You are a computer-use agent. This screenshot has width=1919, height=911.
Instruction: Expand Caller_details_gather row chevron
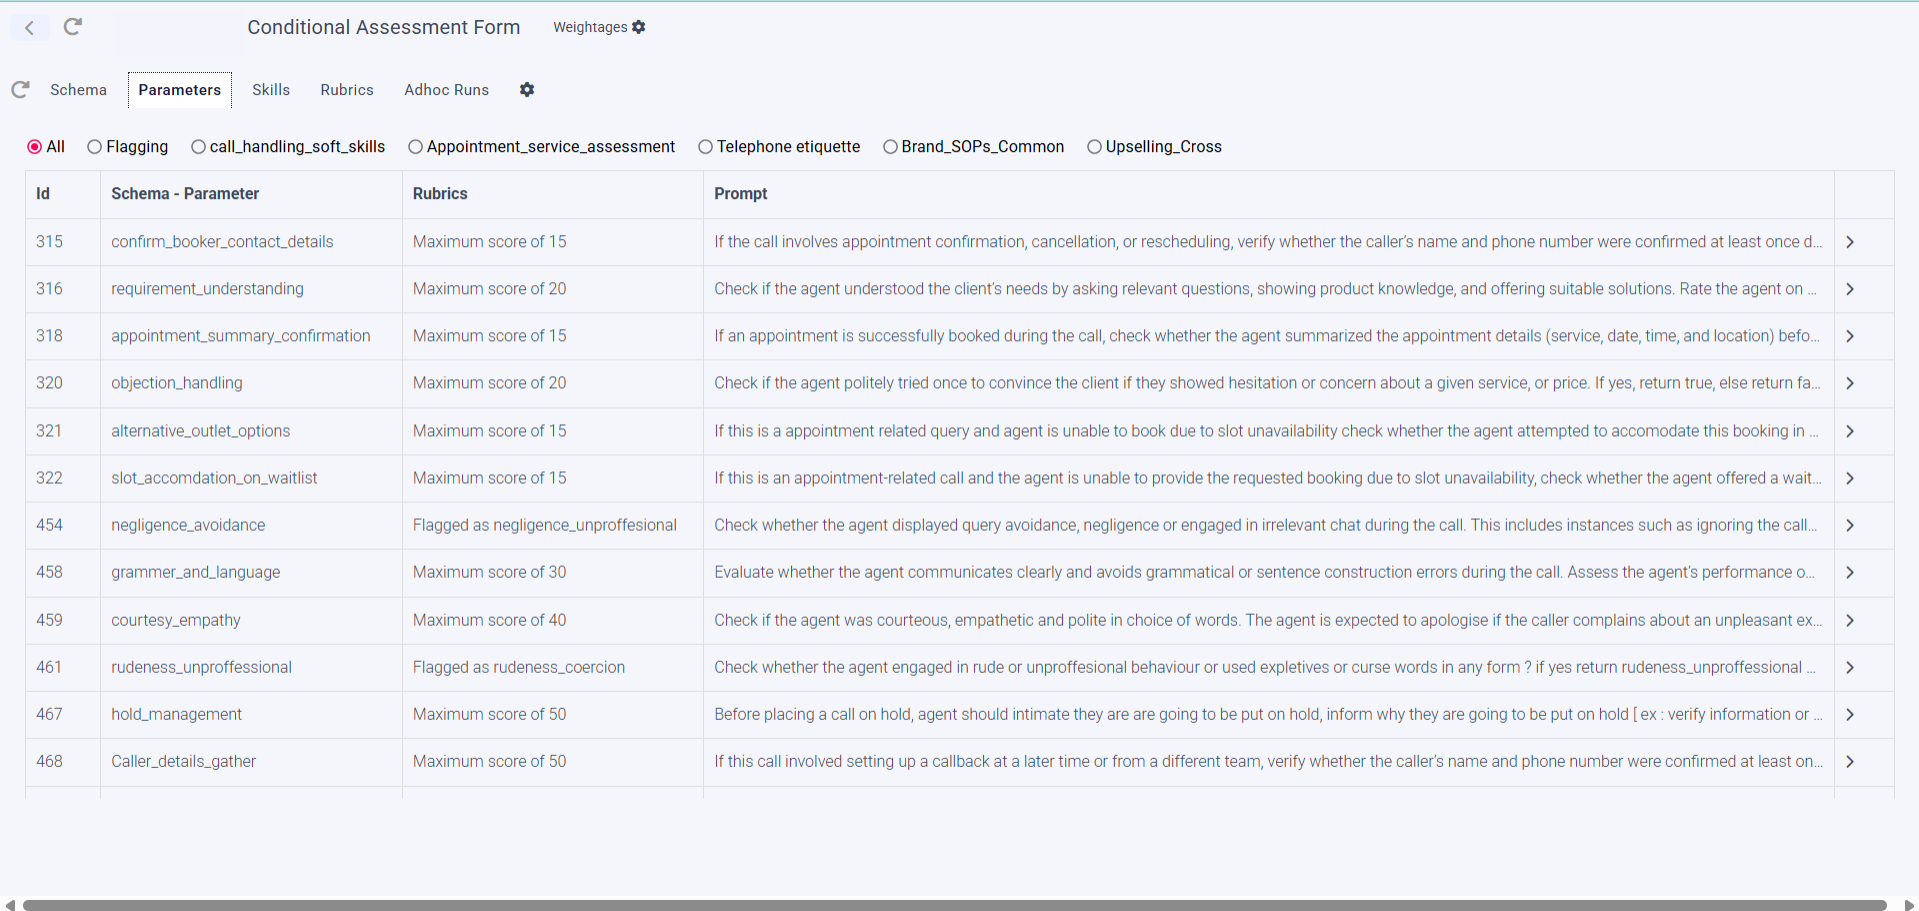pyautogui.click(x=1850, y=761)
